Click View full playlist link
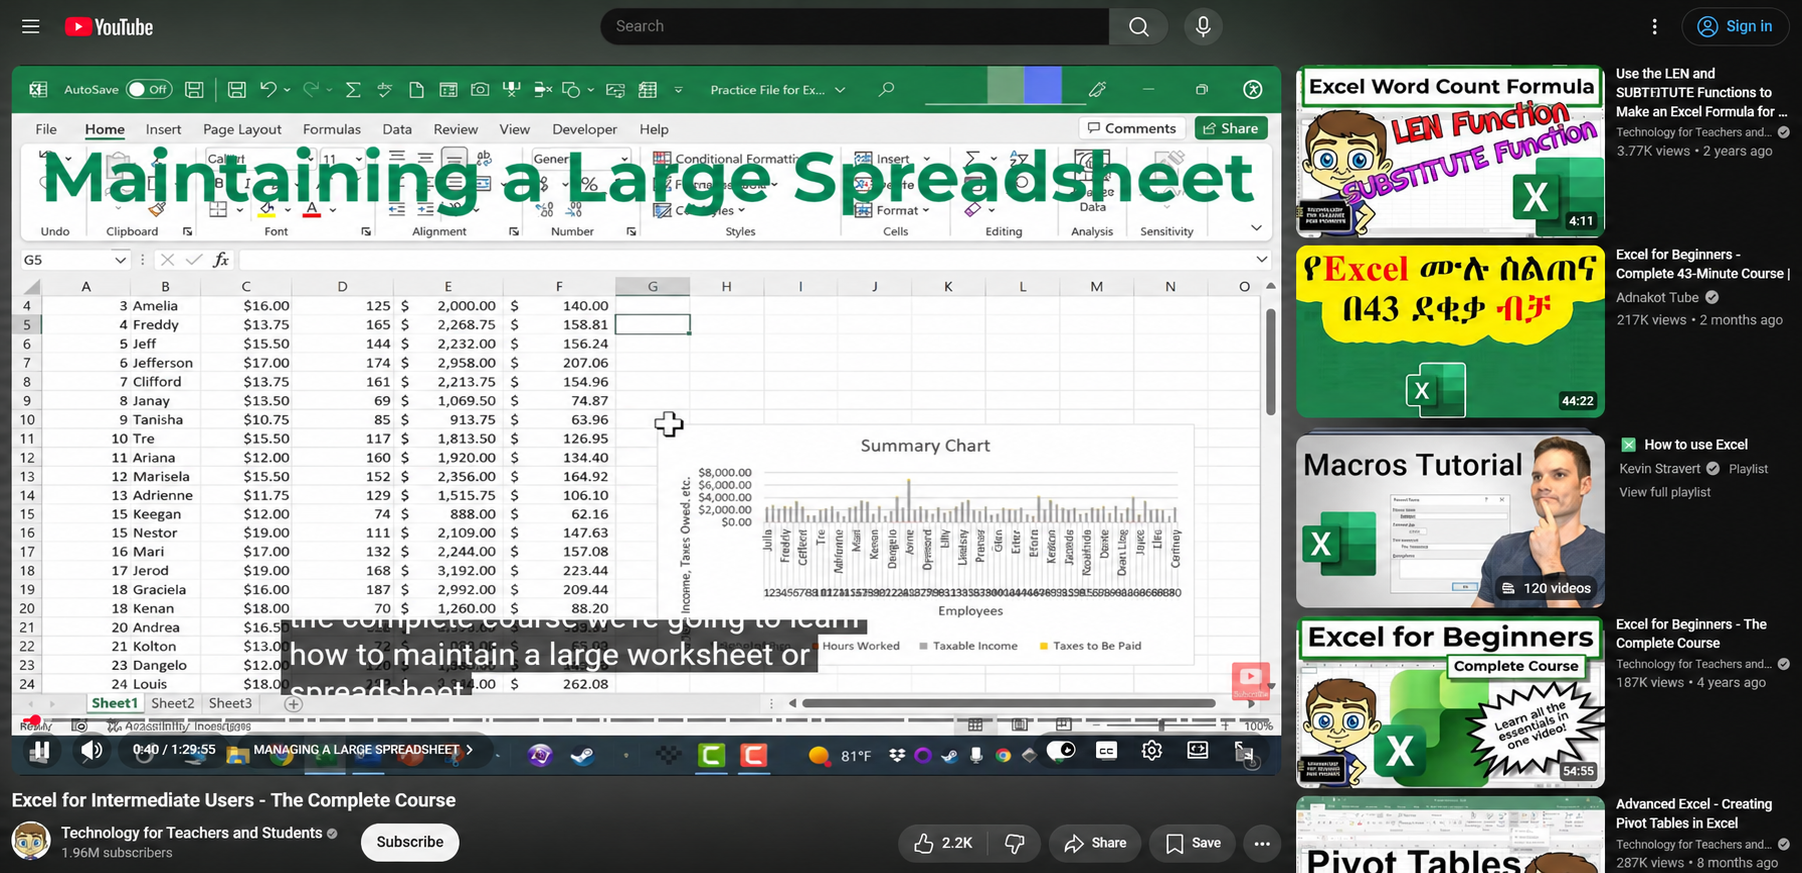Screen dimensions: 1802x873 1665,492
